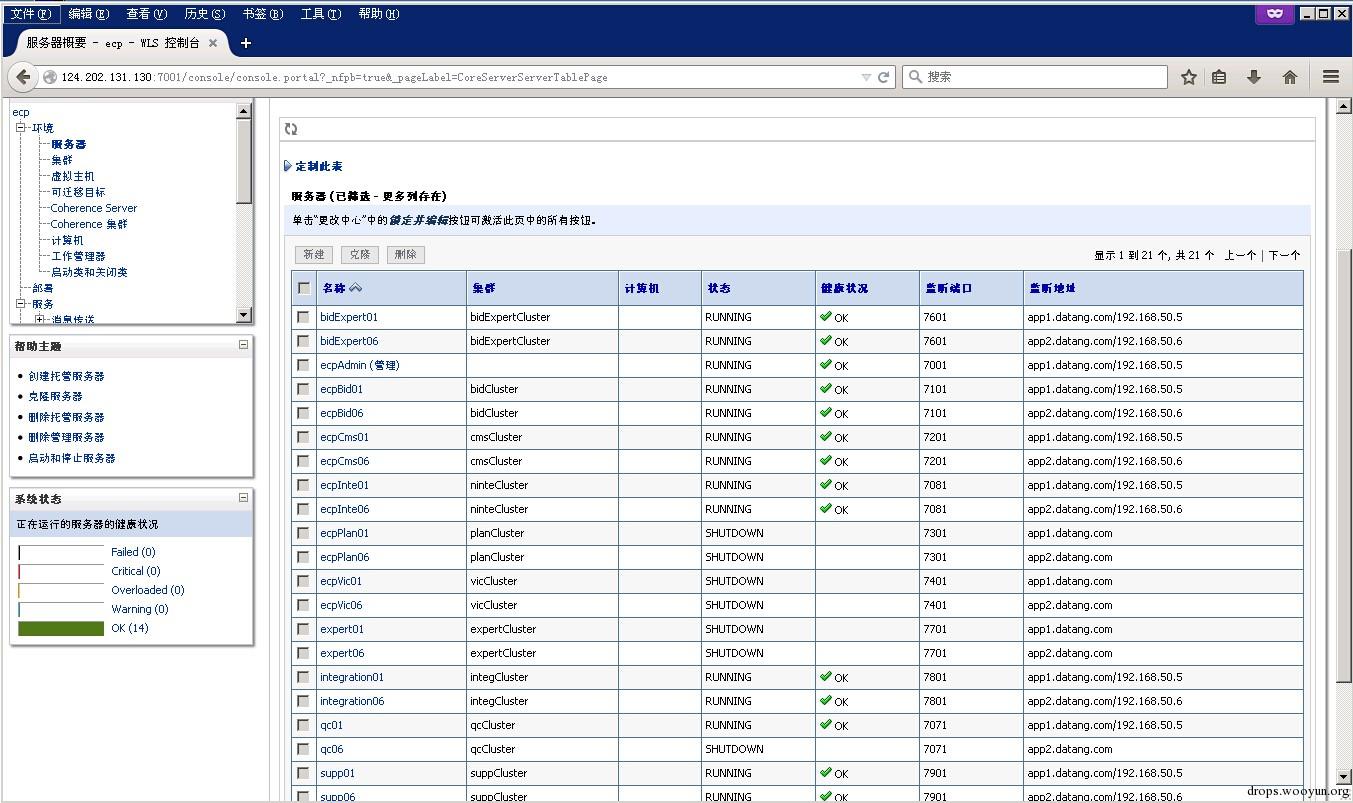This screenshot has width=1353, height=803.
Task: Expand the 定制此表 disclosure triangle
Action: click(288, 166)
